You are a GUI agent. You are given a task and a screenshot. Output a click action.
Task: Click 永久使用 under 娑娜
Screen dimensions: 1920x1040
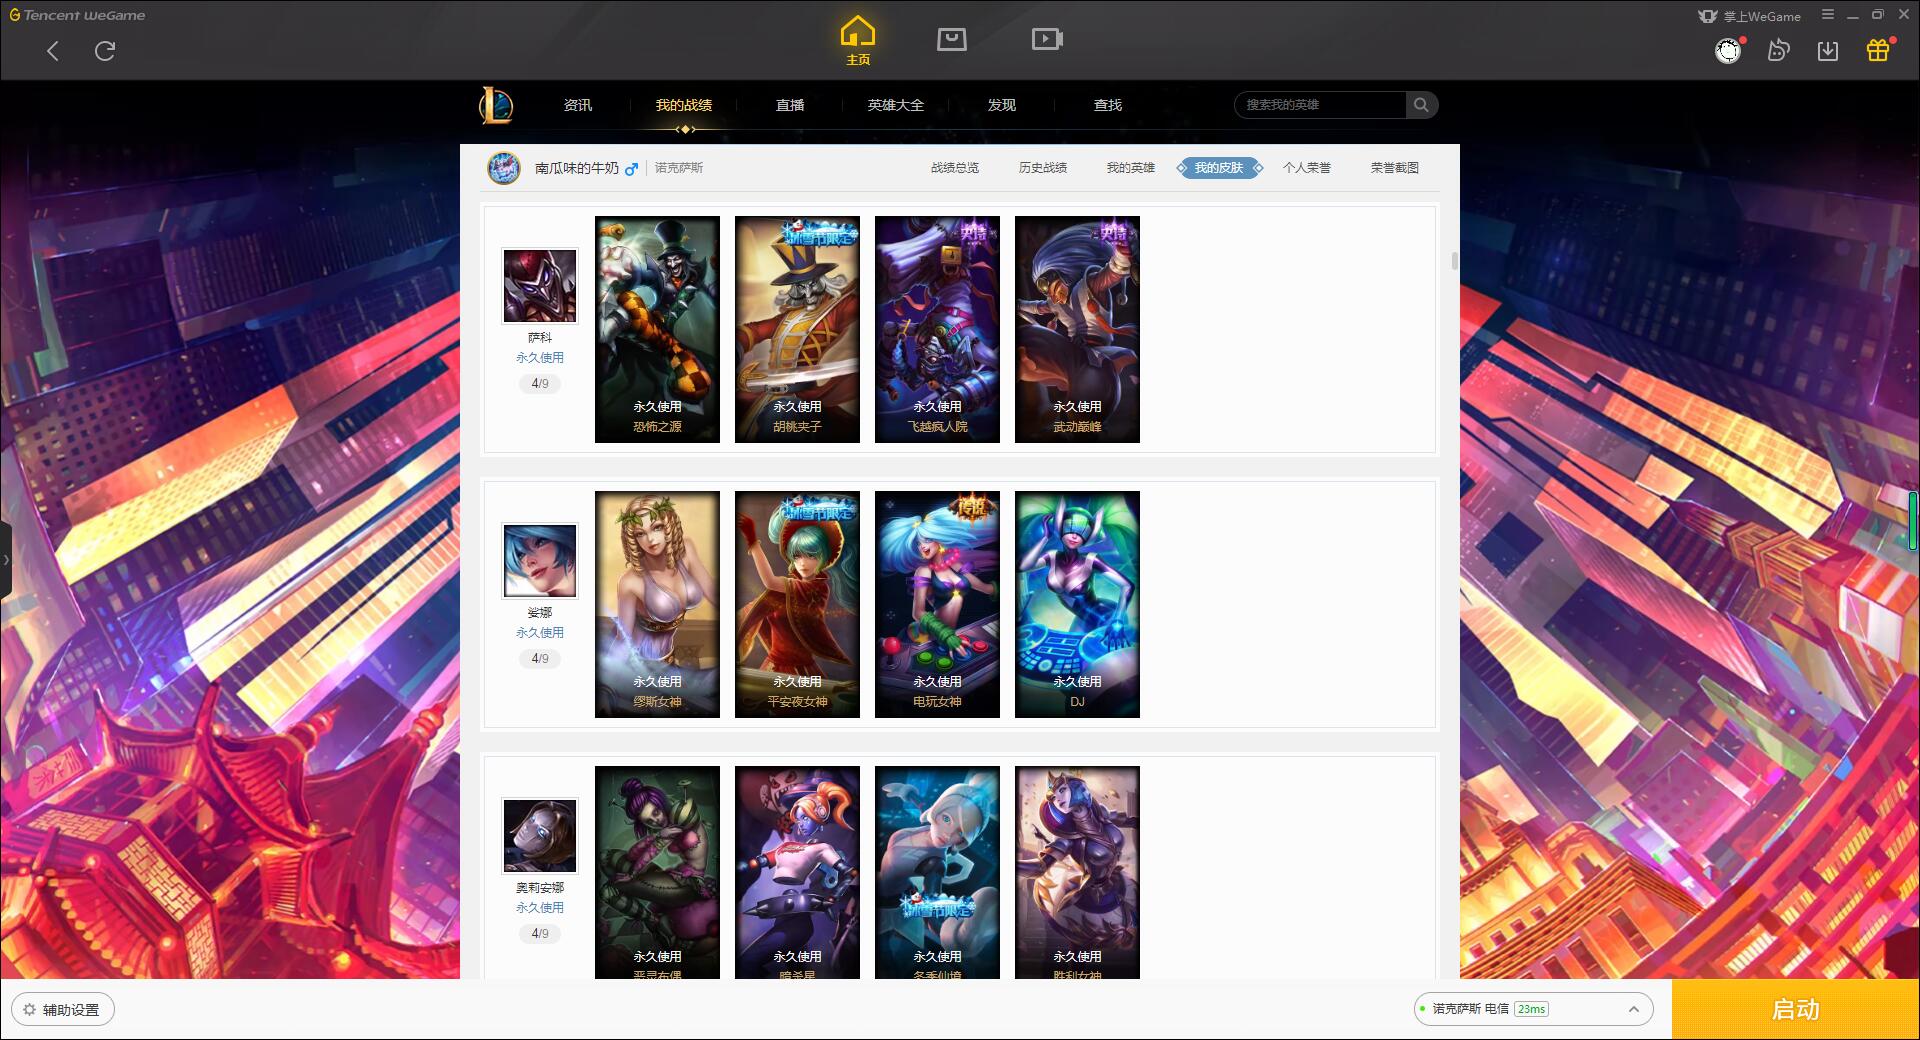(x=540, y=632)
